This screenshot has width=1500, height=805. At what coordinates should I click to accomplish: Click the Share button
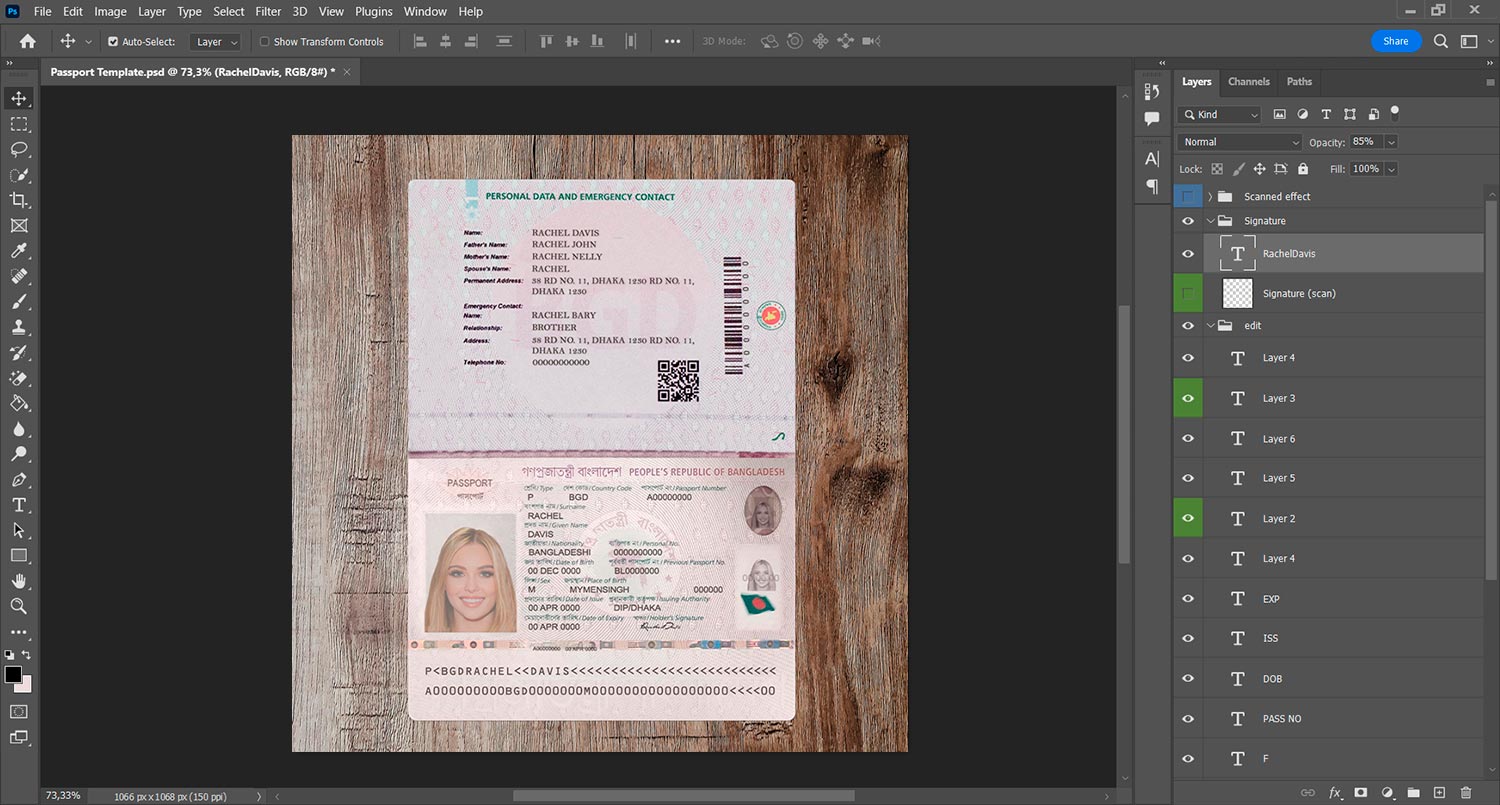point(1395,41)
